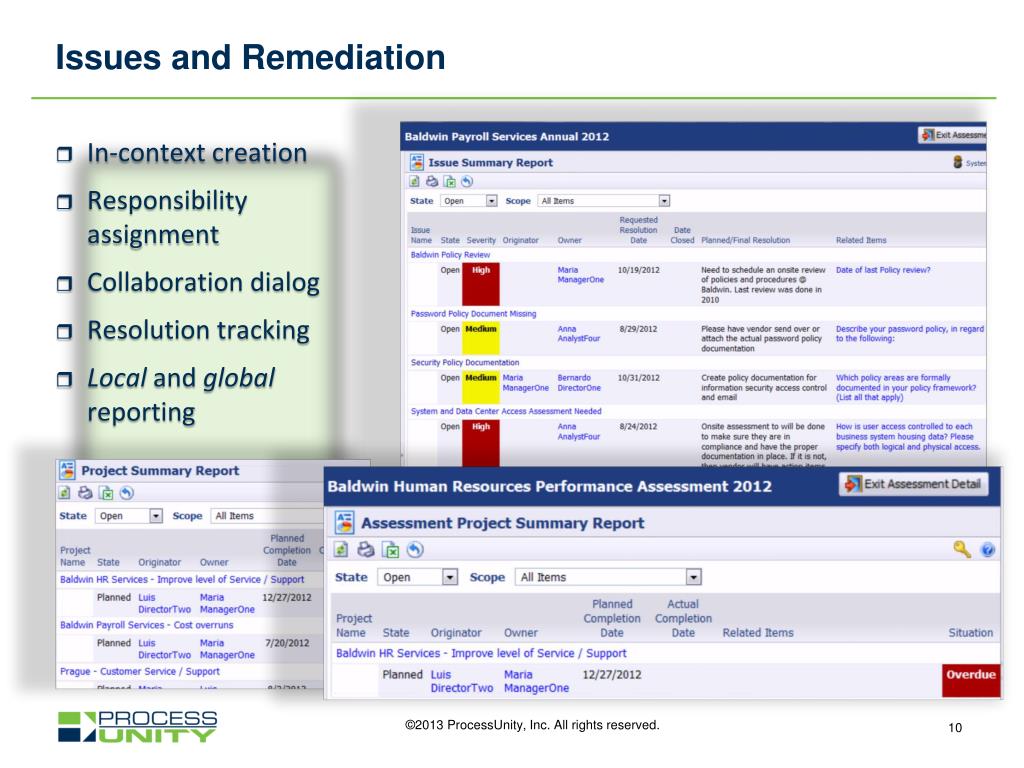Click Luis DirectorTwo originator in Assessment report
The height and width of the screenshot is (768, 1024).
(462, 681)
